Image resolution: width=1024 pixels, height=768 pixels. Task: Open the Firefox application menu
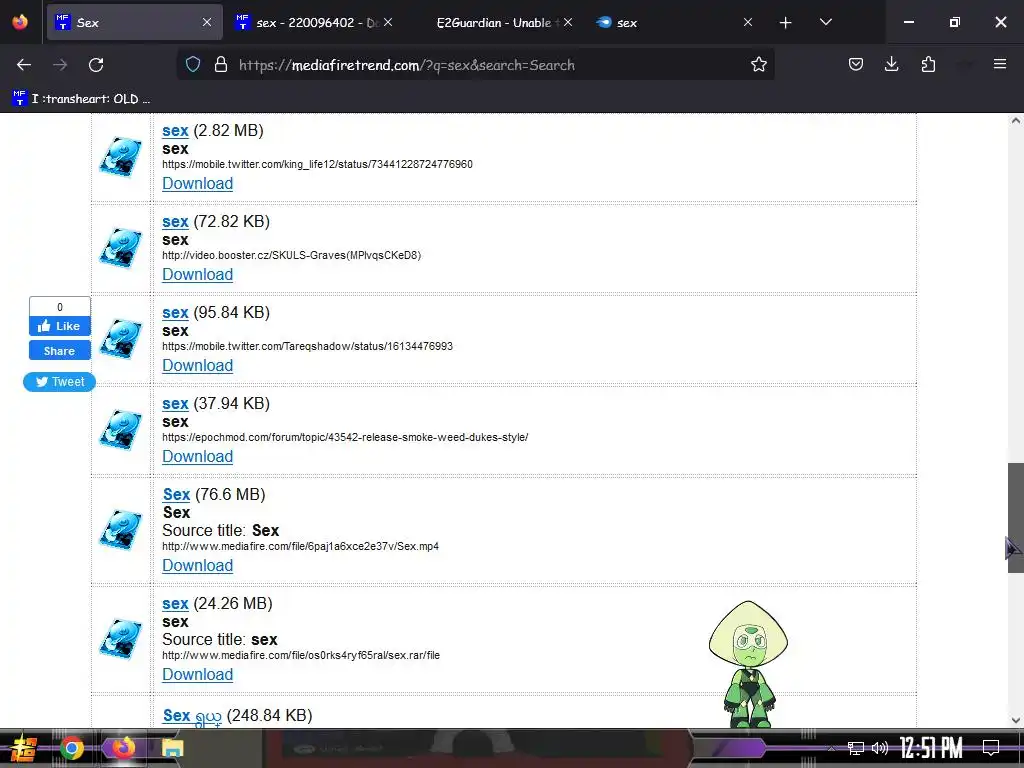(x=999, y=64)
